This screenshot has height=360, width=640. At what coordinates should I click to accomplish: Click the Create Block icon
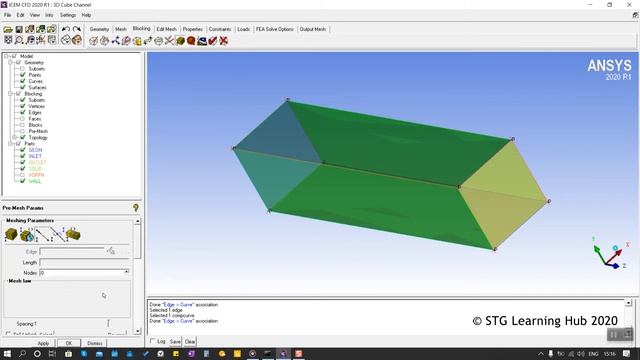point(93,41)
